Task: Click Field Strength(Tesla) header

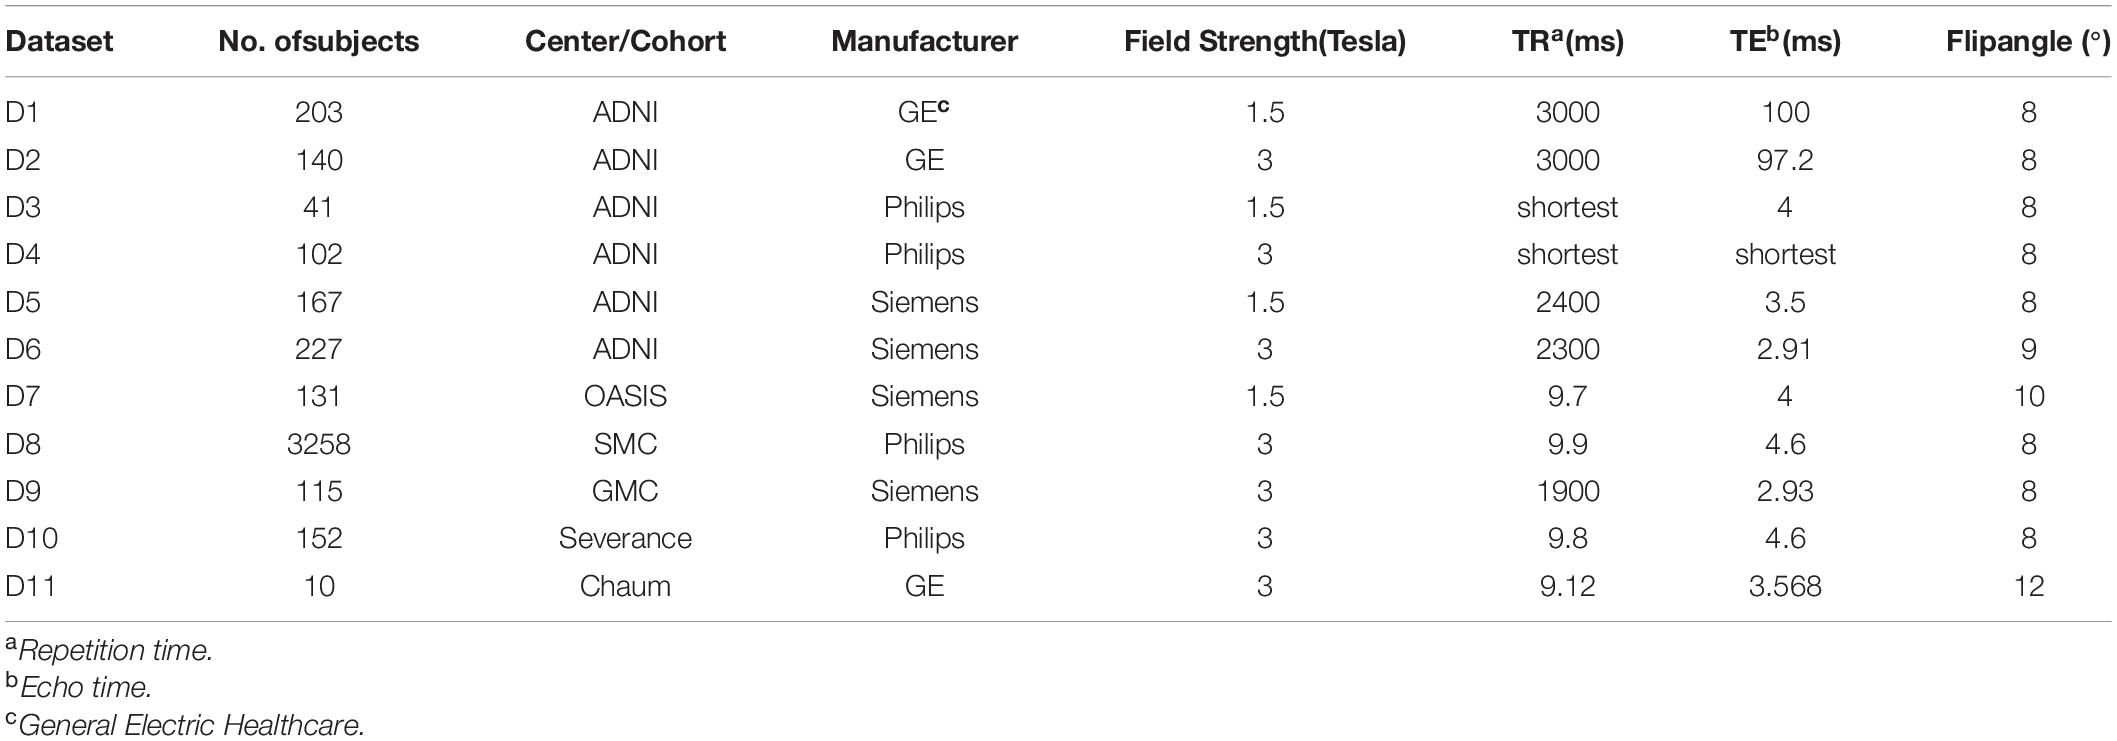Action: (1264, 41)
